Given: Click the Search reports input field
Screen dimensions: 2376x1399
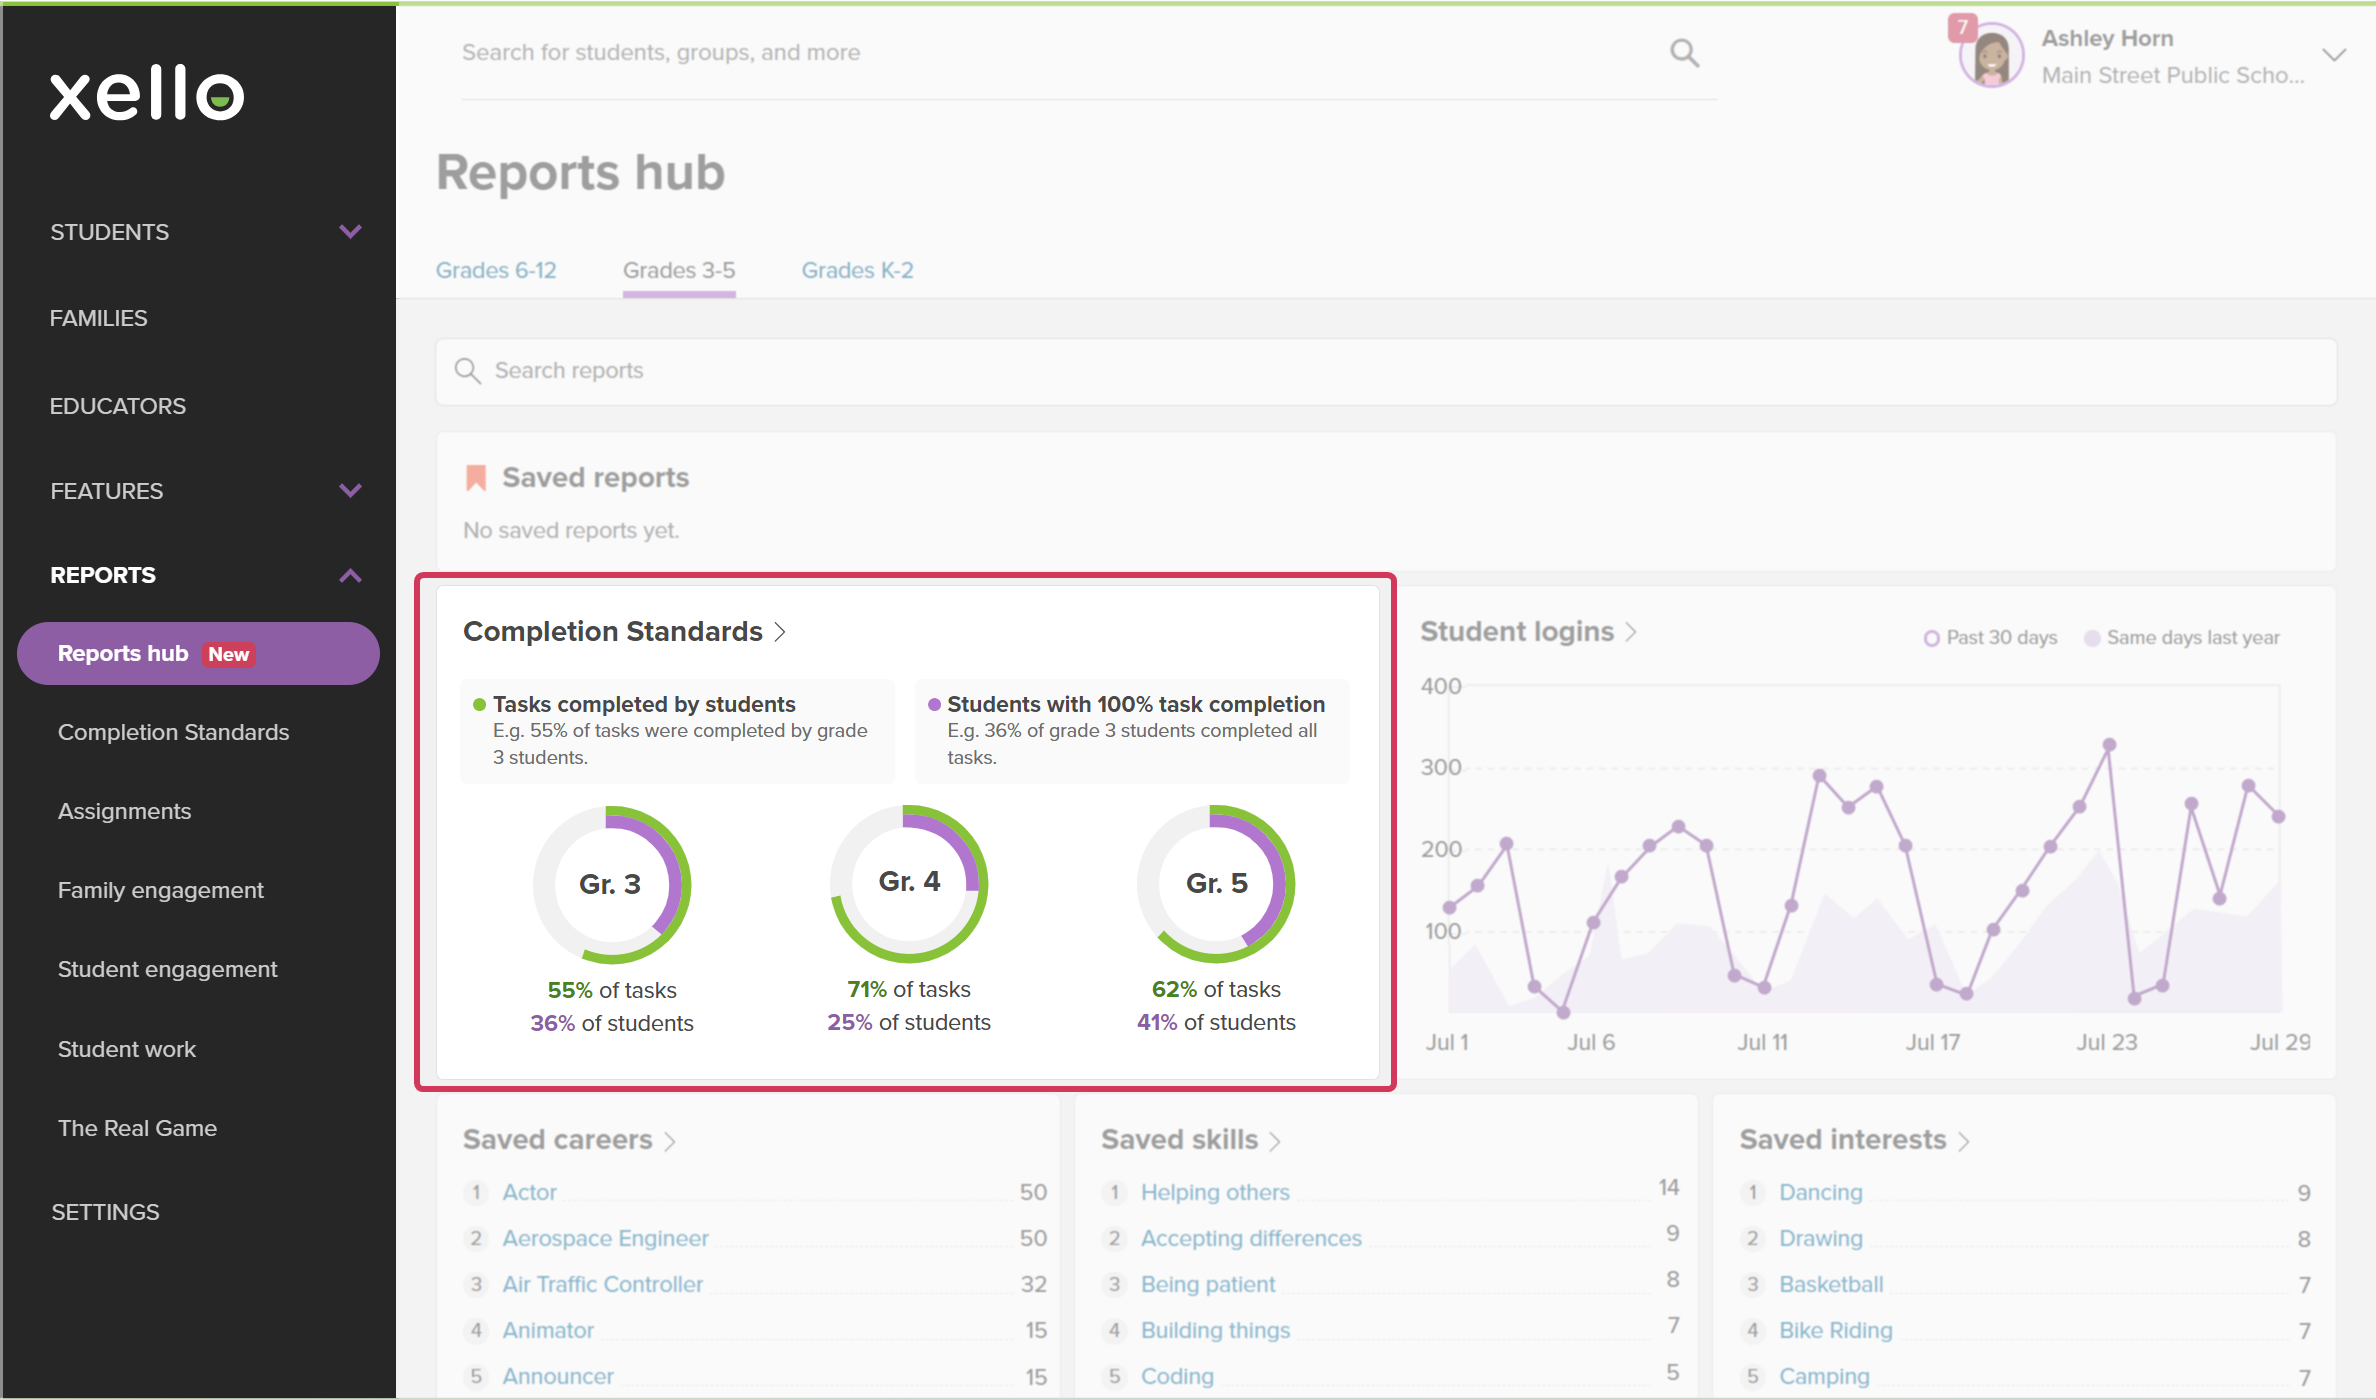Looking at the screenshot, I should pos(1386,371).
